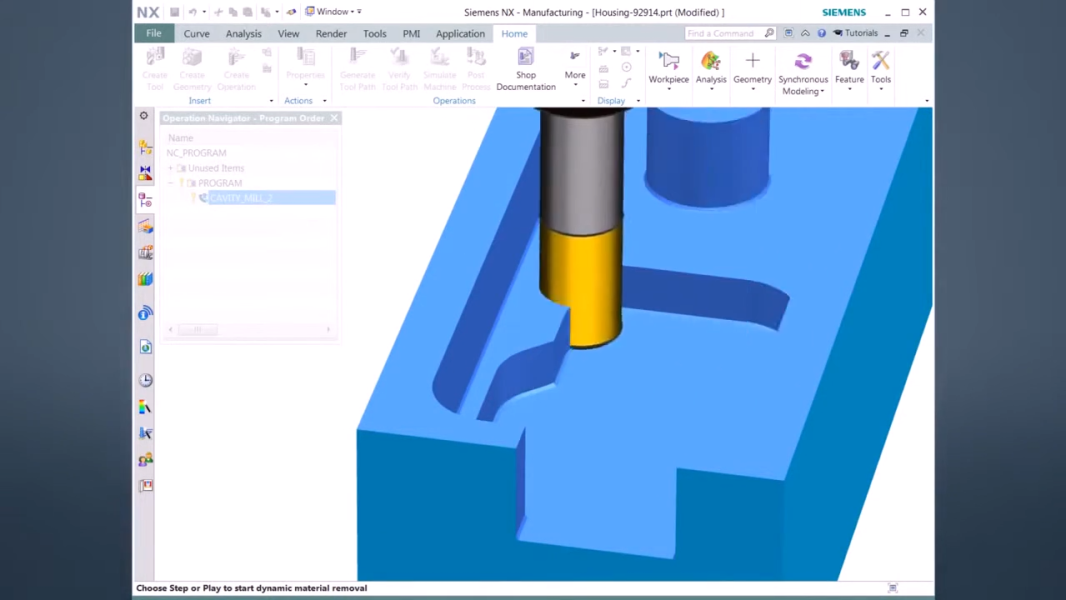
Task: Click the search magnifier icon in Find a Command
Action: (x=769, y=33)
